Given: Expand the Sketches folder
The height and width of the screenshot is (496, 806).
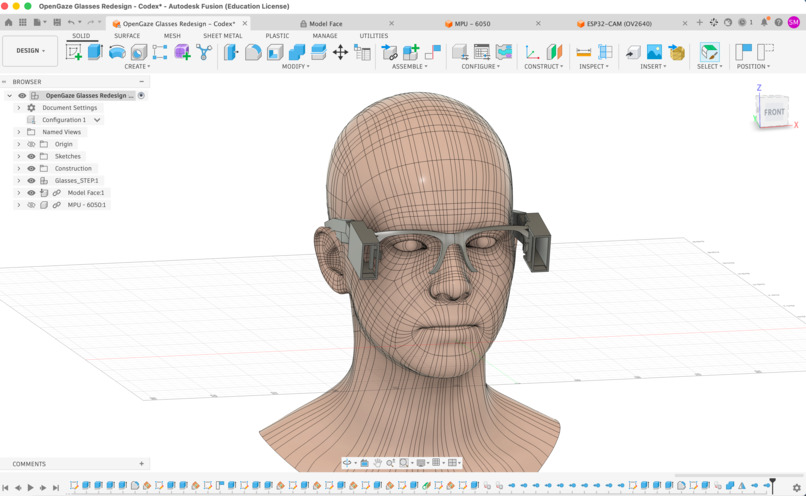Looking at the screenshot, I should tap(19, 156).
